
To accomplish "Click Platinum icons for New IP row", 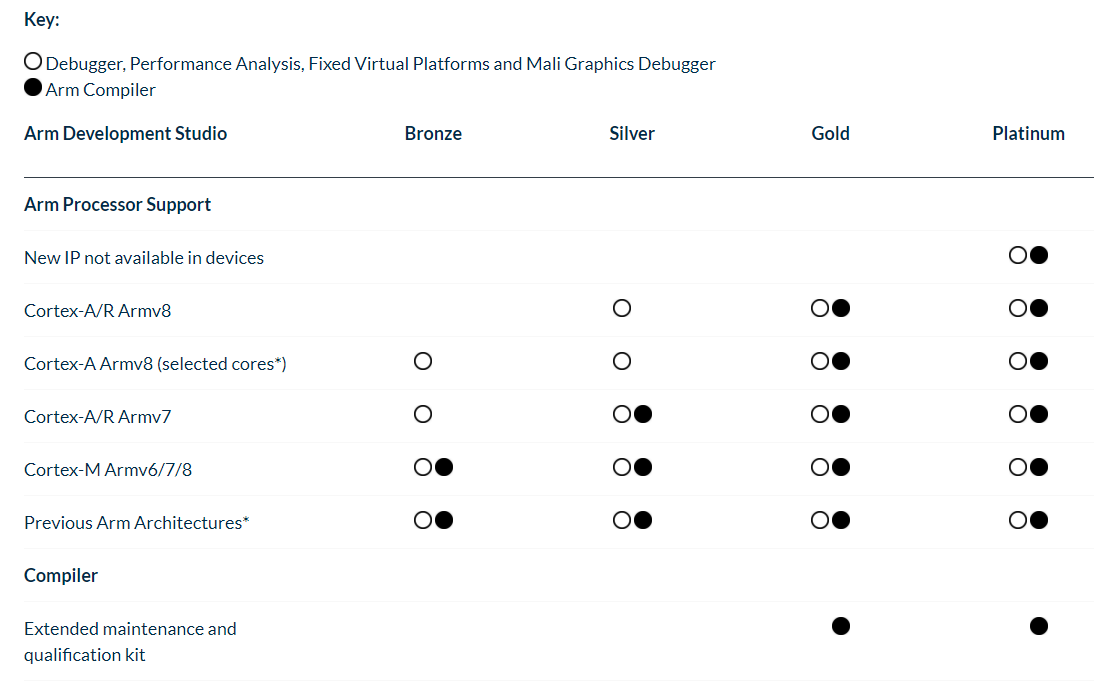I will point(1028,256).
